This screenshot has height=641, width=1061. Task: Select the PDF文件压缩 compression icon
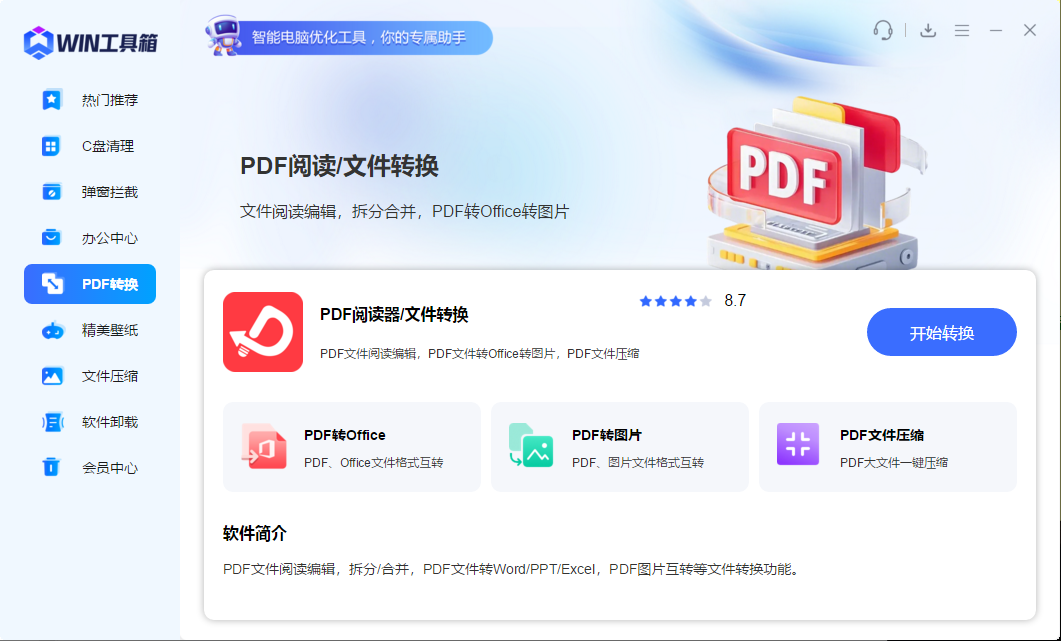[797, 445]
